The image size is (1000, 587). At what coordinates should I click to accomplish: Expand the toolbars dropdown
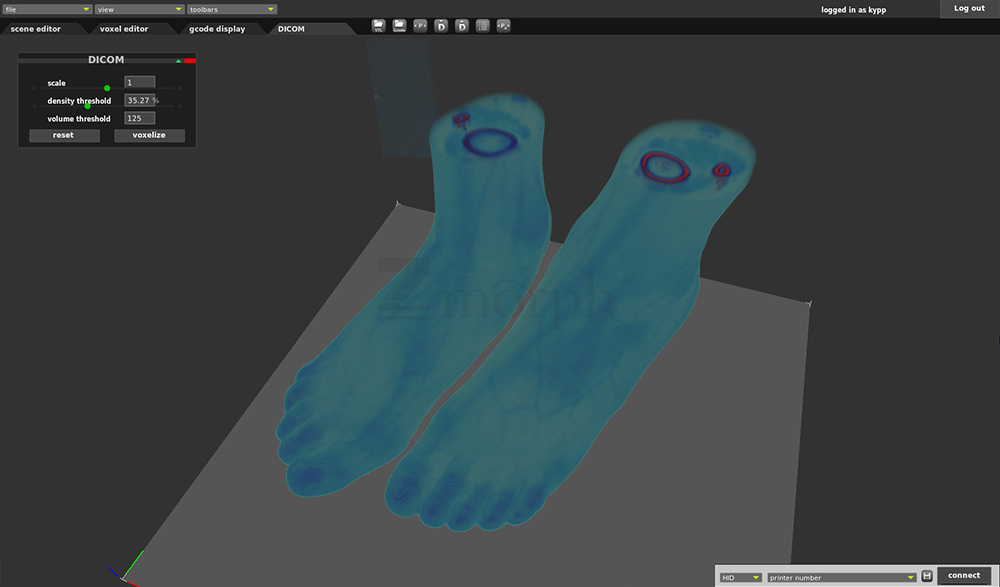click(x=231, y=9)
